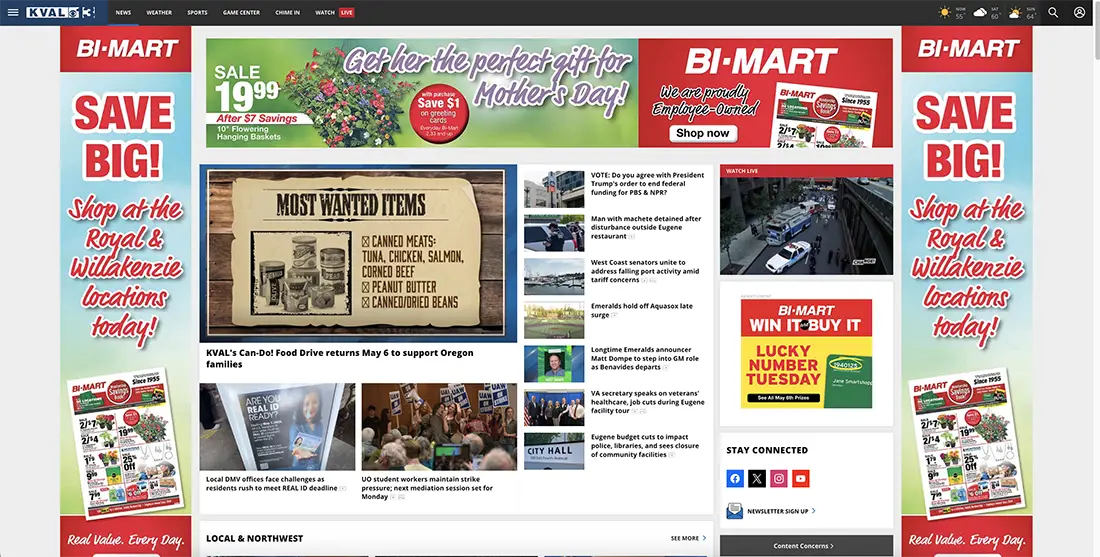1100x557 pixels.
Task: Select the Sports menu item
Action: (197, 13)
